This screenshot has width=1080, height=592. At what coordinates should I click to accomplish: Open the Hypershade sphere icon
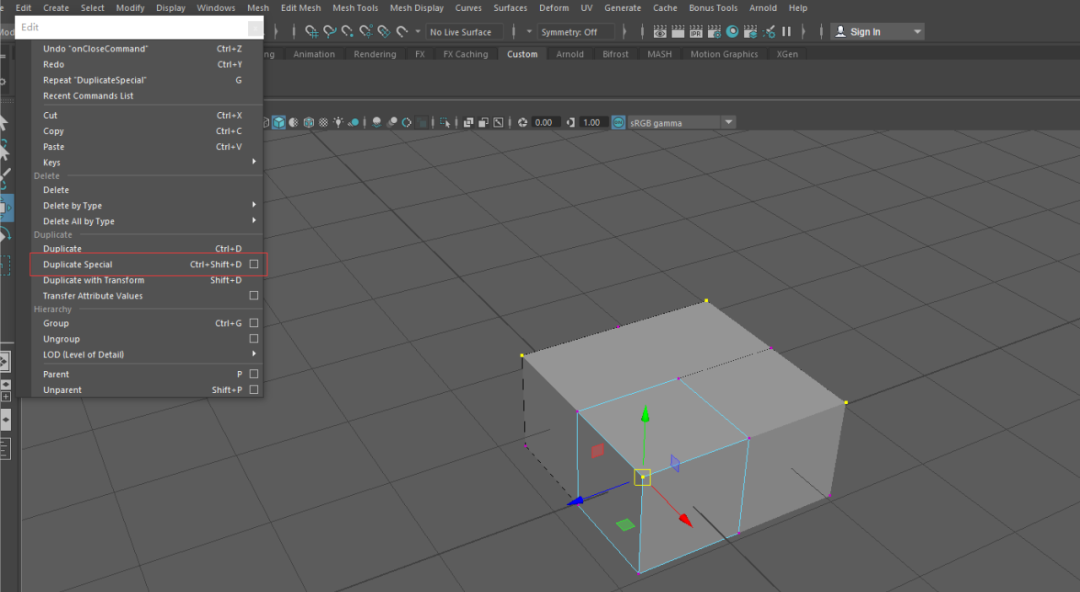[732, 32]
